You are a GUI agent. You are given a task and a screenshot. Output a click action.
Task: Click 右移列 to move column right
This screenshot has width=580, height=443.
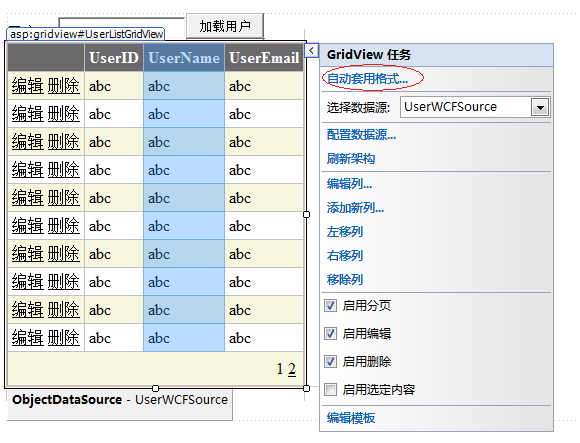click(x=345, y=256)
